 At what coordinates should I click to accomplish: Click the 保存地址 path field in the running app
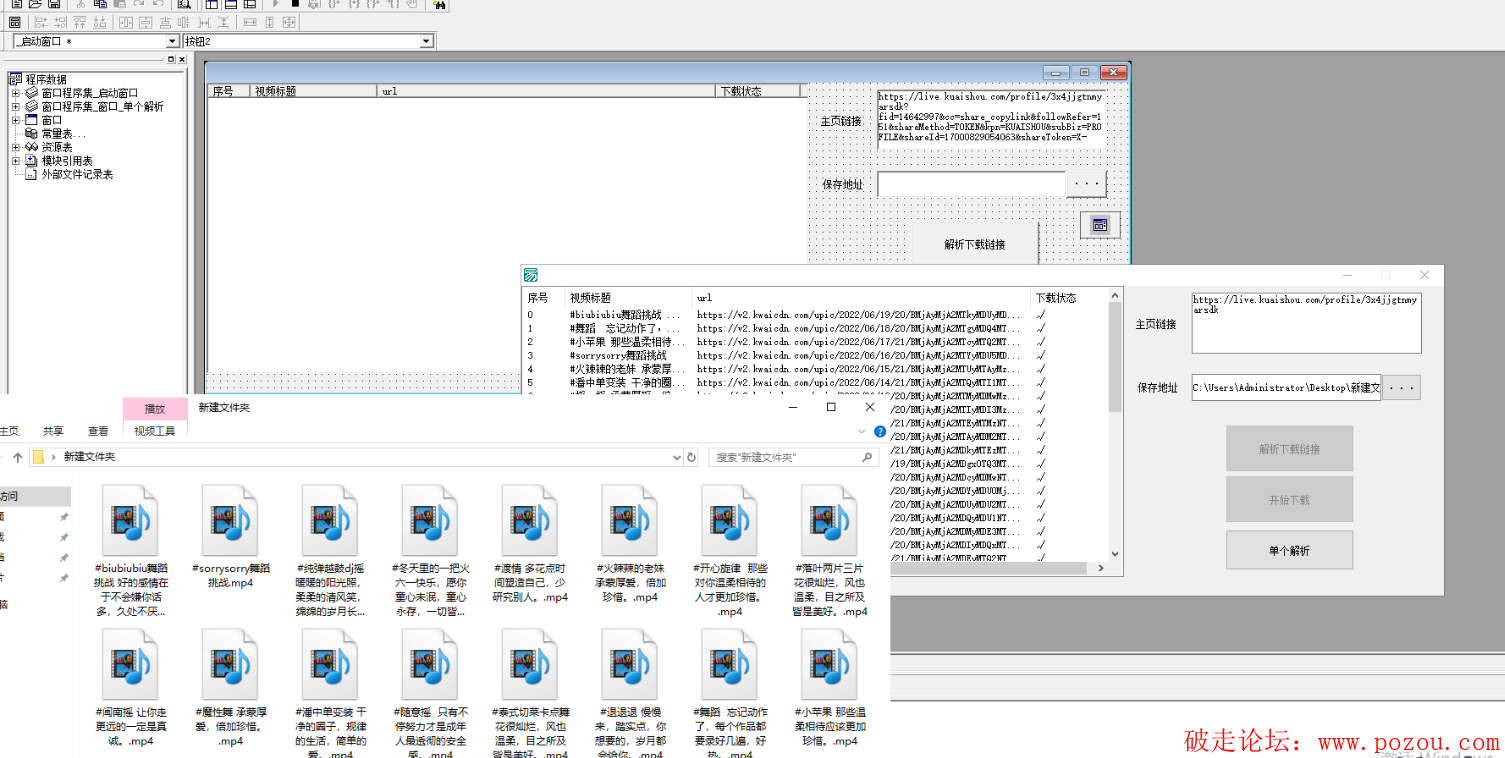point(1286,388)
